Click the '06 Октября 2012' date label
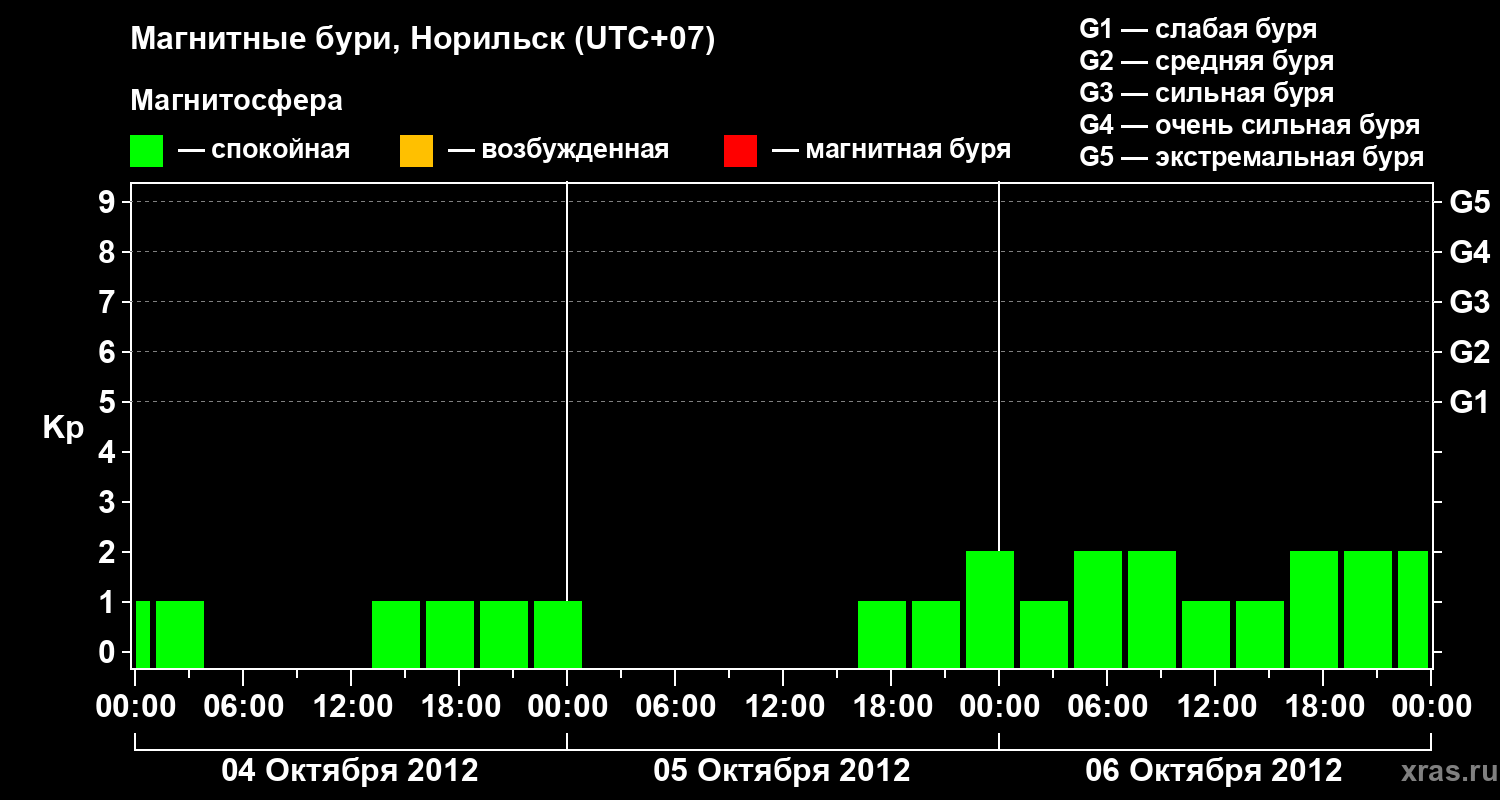 click(x=1214, y=771)
